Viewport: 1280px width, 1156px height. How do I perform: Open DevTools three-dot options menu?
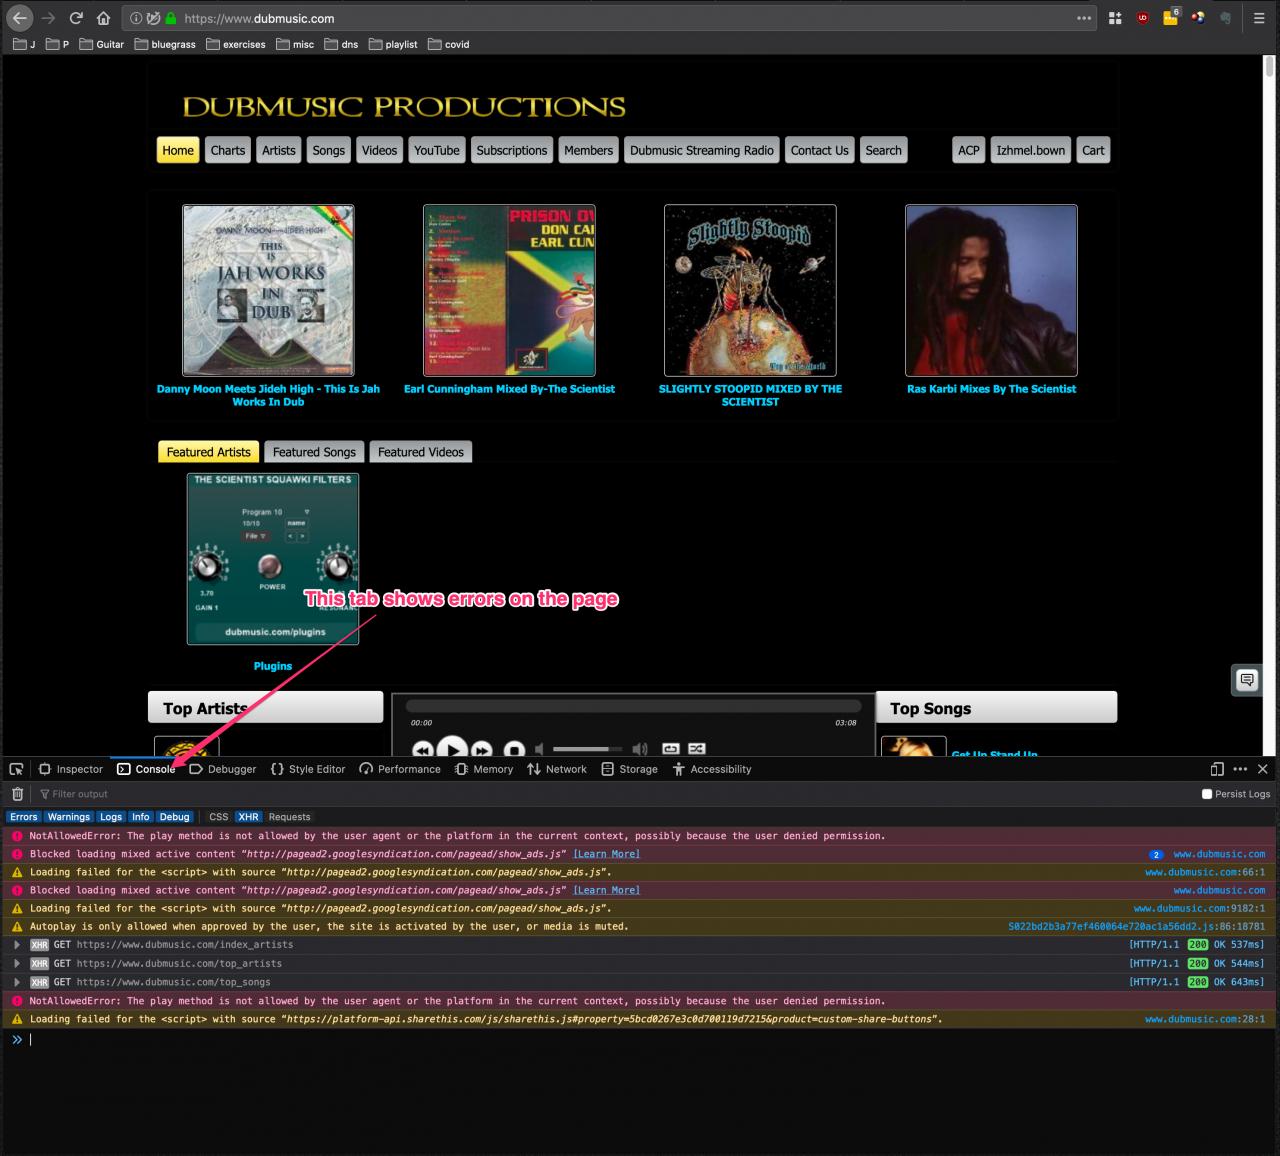click(1240, 769)
